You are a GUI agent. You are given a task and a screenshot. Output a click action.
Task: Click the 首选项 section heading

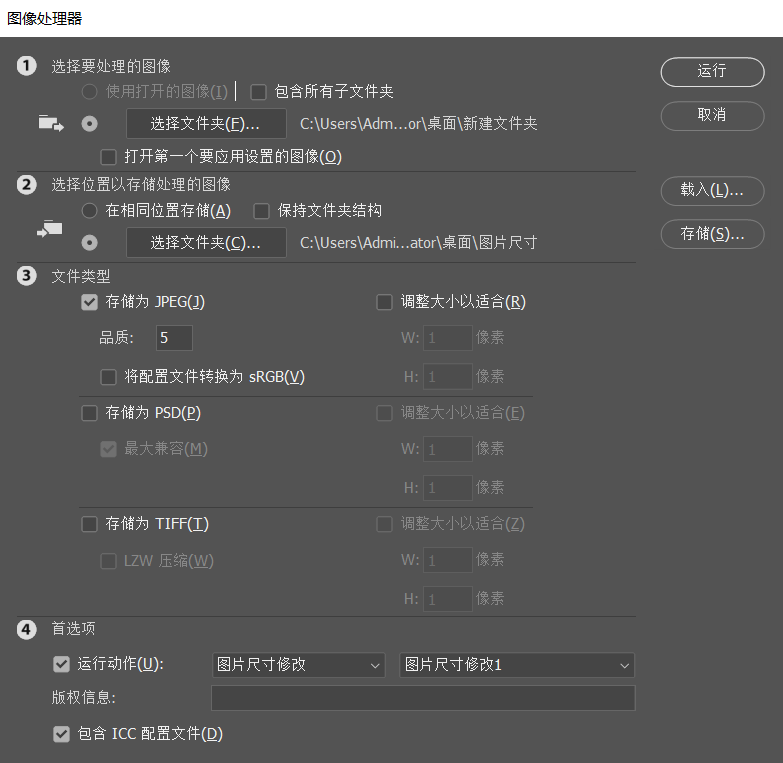(73, 629)
